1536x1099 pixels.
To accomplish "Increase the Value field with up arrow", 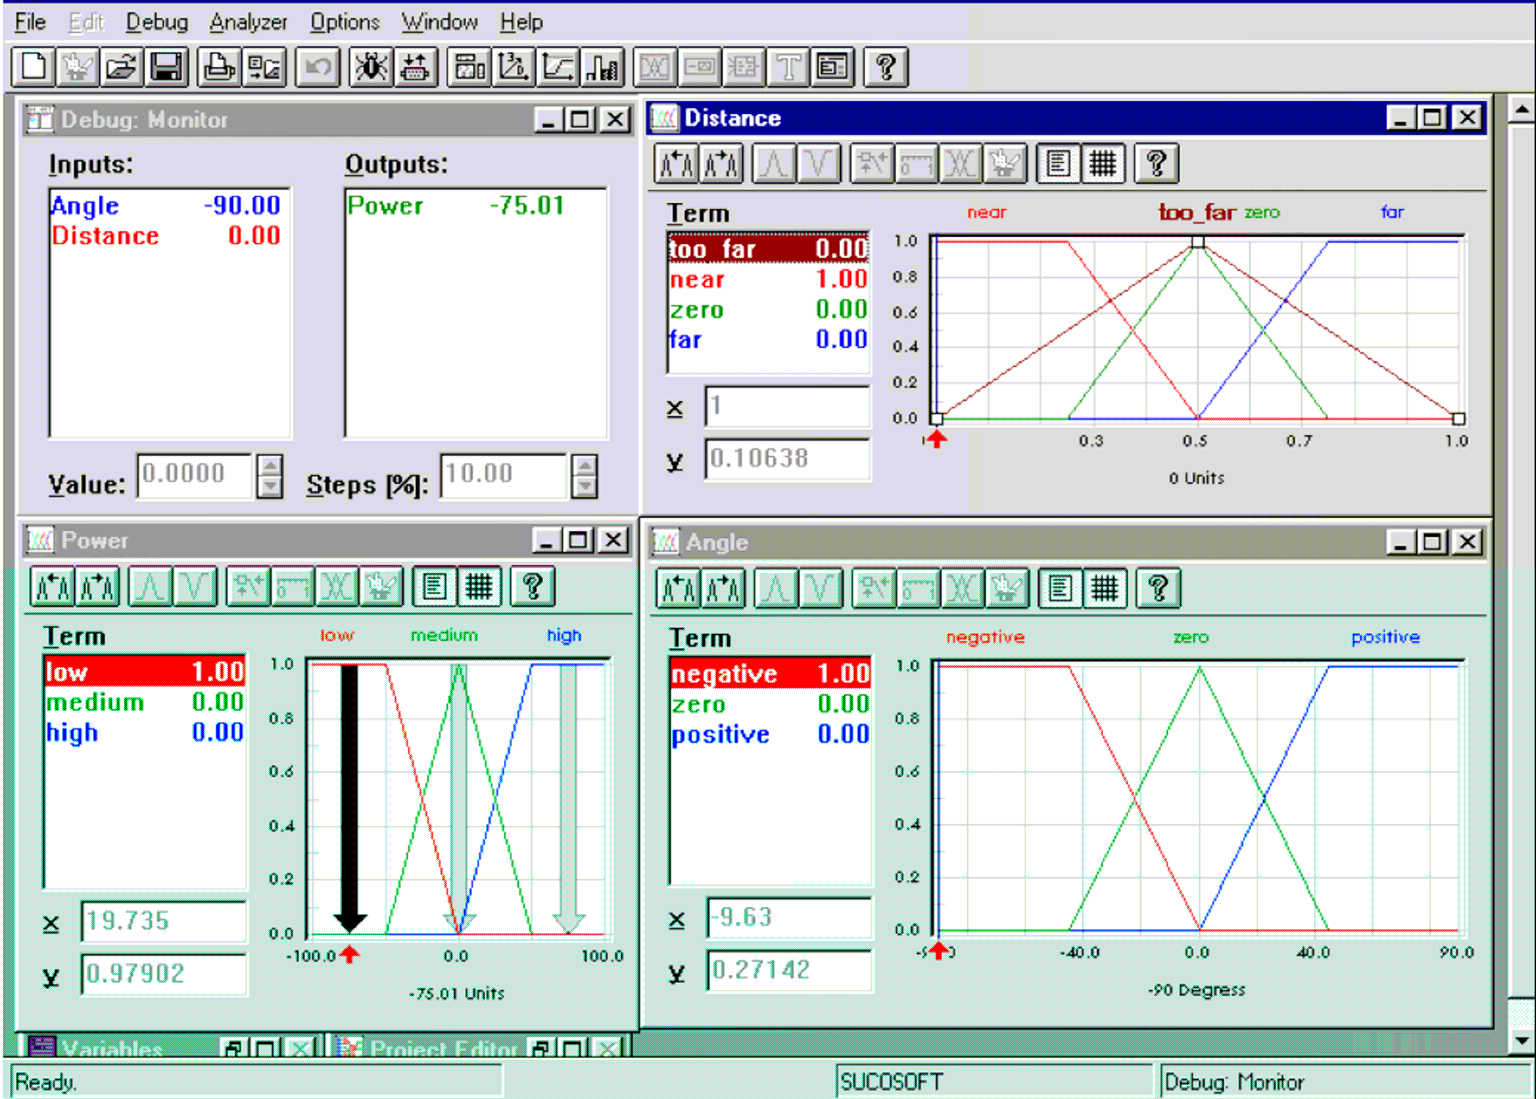I will pyautogui.click(x=270, y=465).
